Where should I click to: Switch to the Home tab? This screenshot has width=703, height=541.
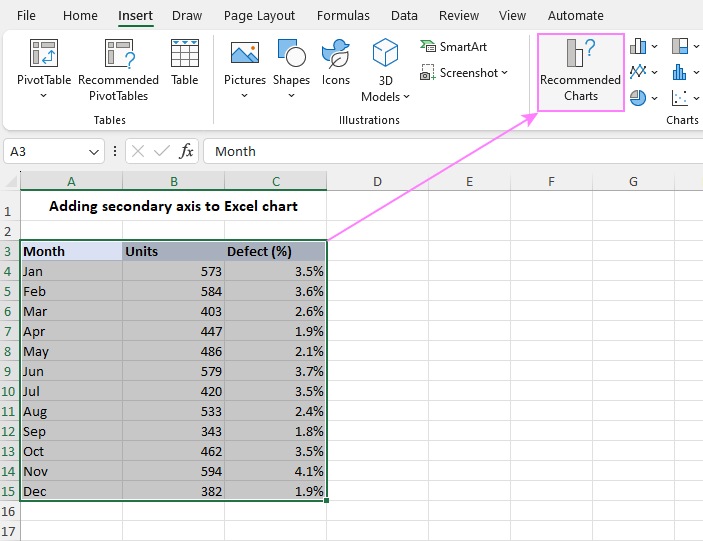click(80, 15)
